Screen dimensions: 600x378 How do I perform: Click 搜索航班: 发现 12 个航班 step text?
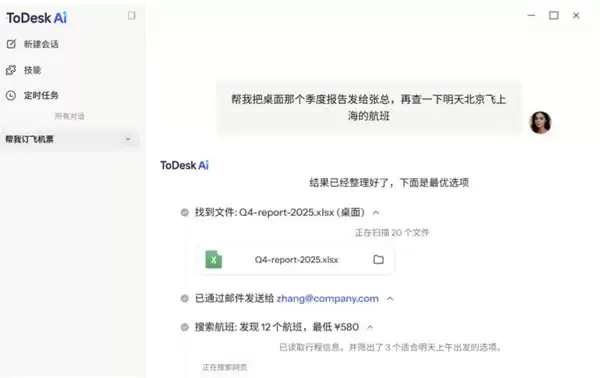(277, 327)
